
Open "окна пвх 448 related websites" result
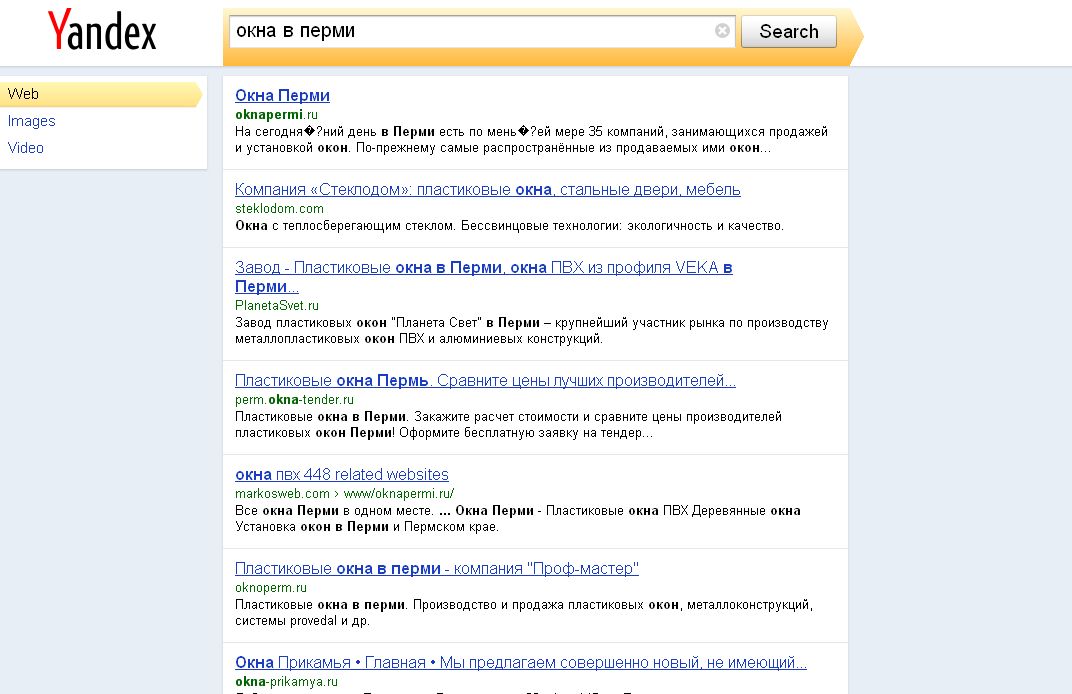tap(341, 475)
